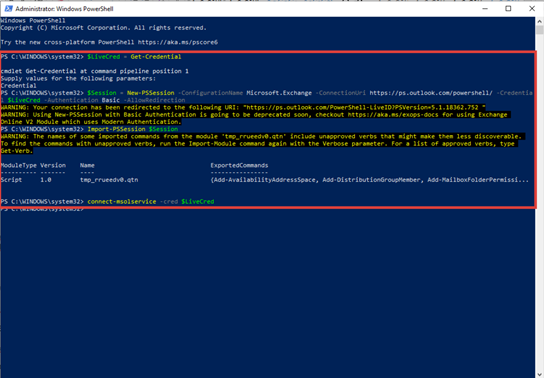Click the 'tmp_rrueedv0.qtn' module name in the table
This screenshot has height=378, width=544.
click(x=109, y=180)
